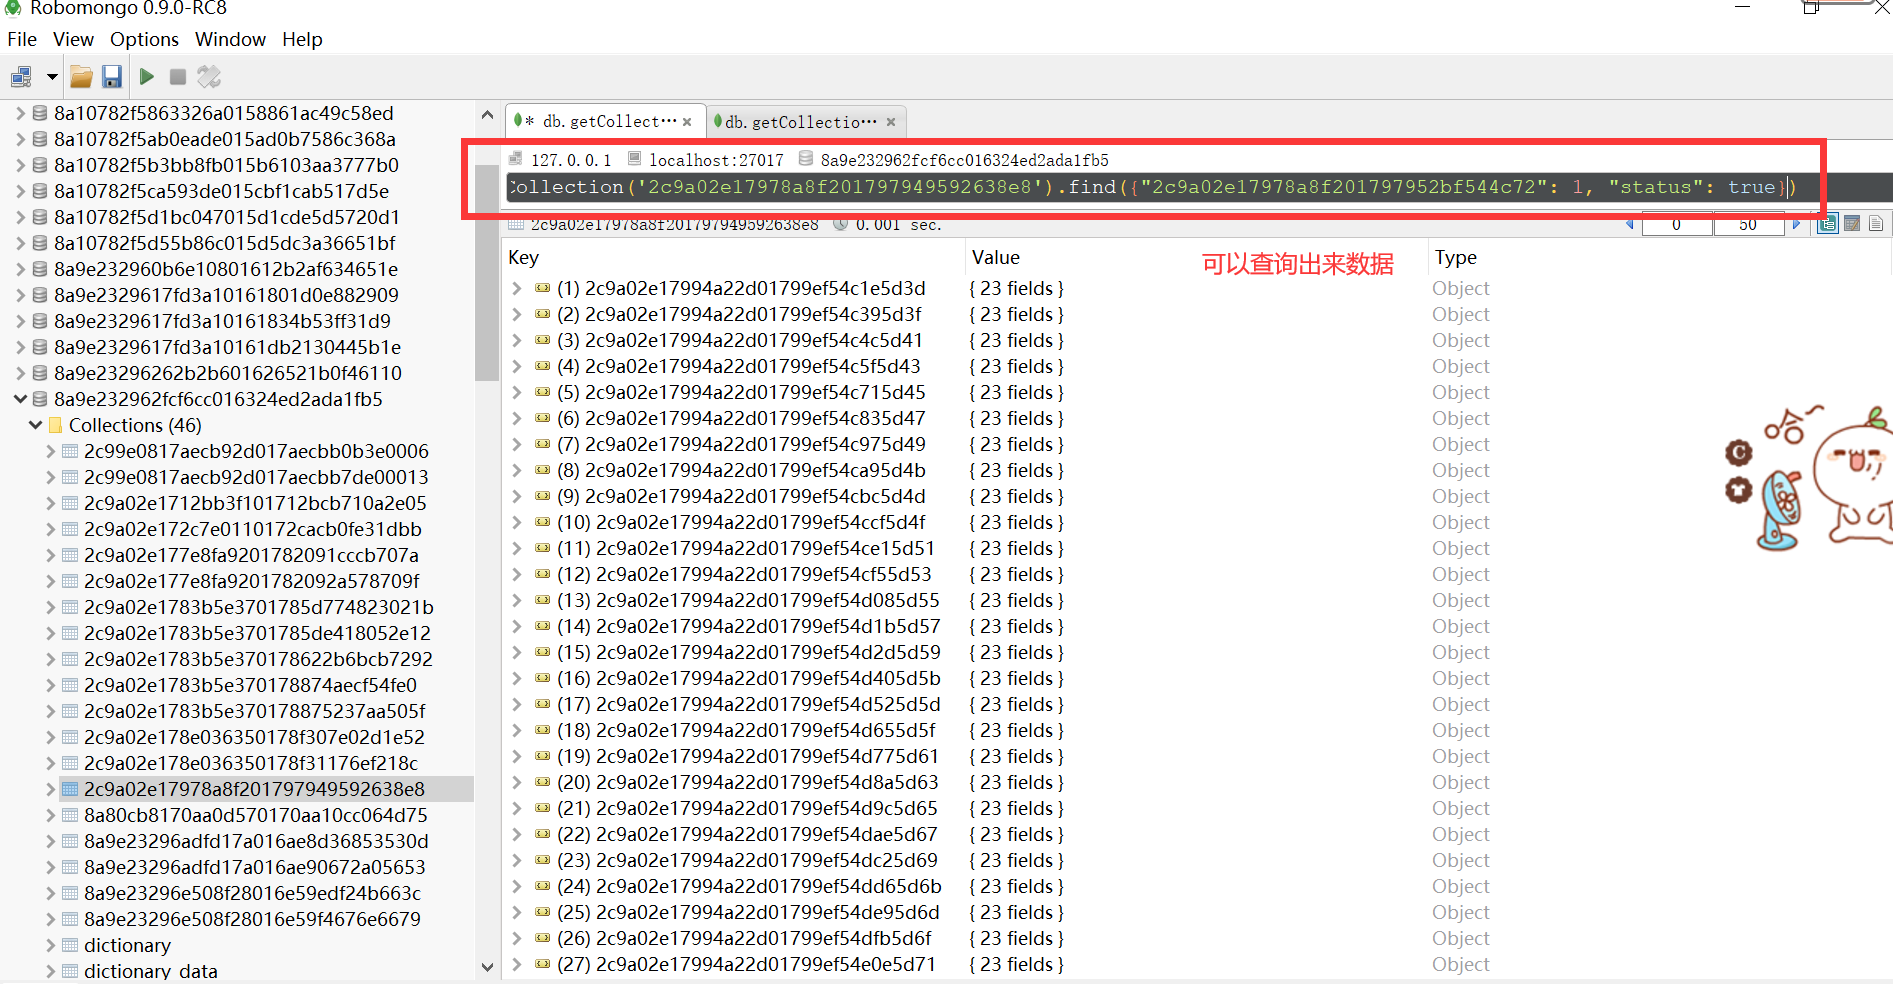Switch to the second db.getCollectio tab
This screenshot has height=984, width=1893.
coord(800,122)
